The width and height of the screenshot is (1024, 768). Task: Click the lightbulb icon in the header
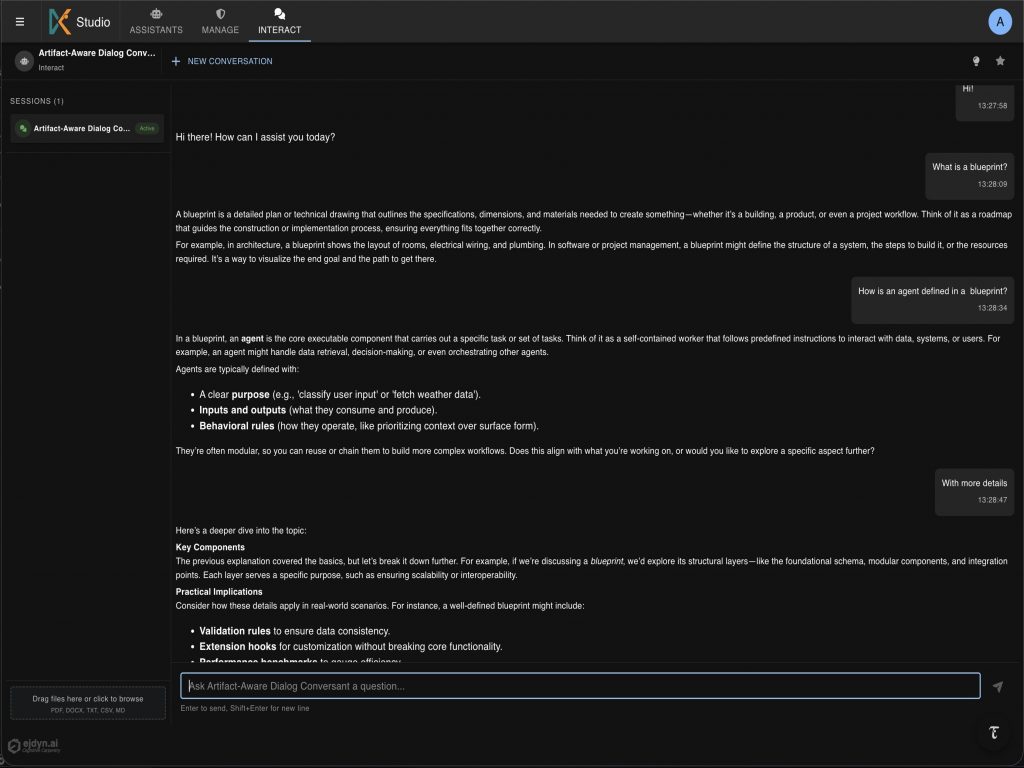(976, 61)
